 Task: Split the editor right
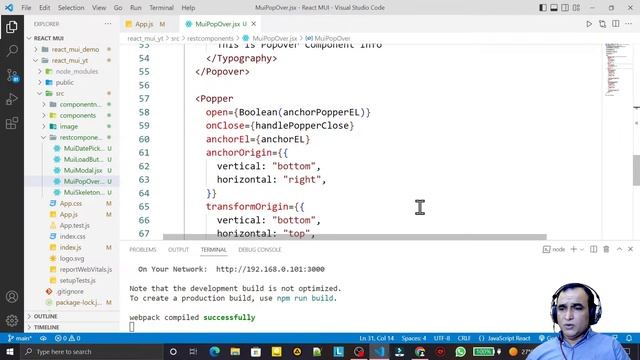point(616,24)
